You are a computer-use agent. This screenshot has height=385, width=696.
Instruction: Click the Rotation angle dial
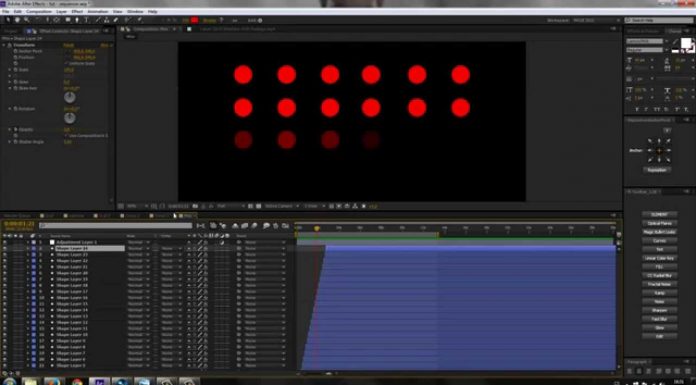pos(70,118)
